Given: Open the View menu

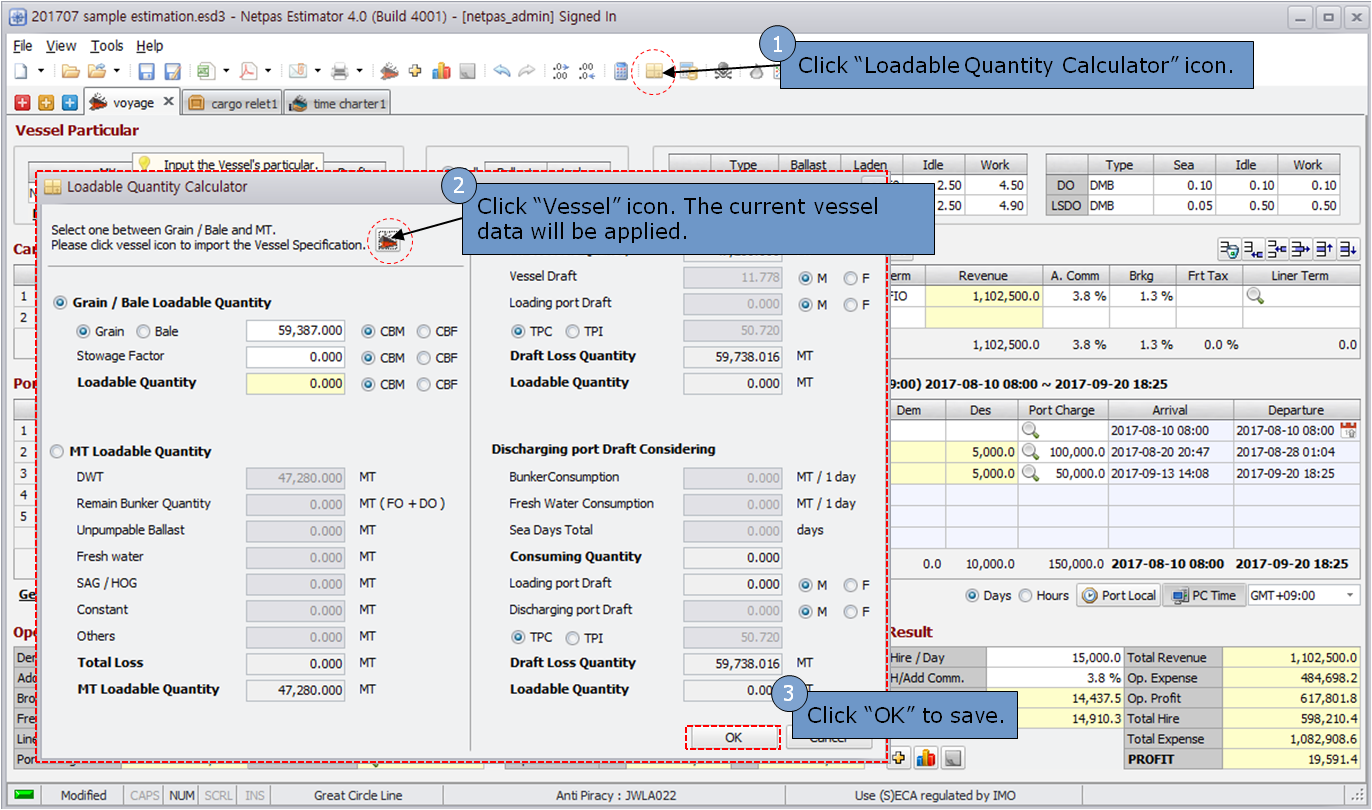Looking at the screenshot, I should pos(61,46).
